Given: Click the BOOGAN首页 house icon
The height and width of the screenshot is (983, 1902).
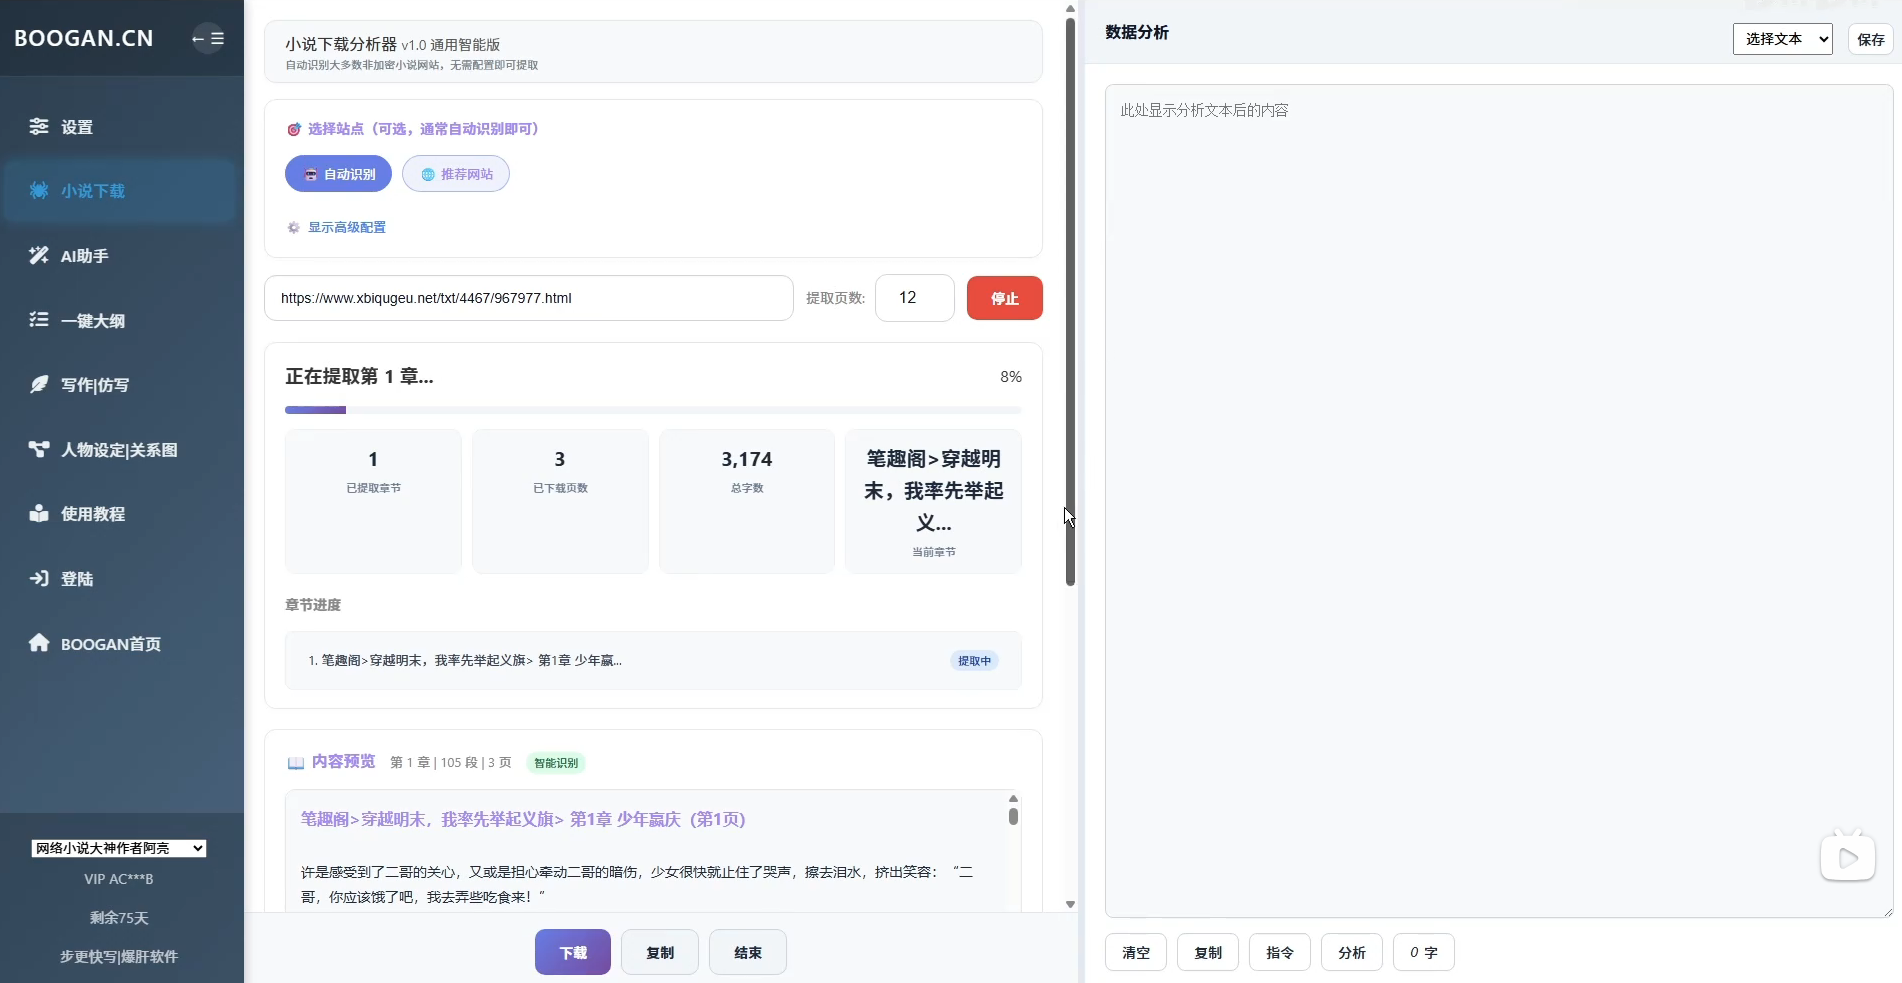Looking at the screenshot, I should (x=39, y=643).
